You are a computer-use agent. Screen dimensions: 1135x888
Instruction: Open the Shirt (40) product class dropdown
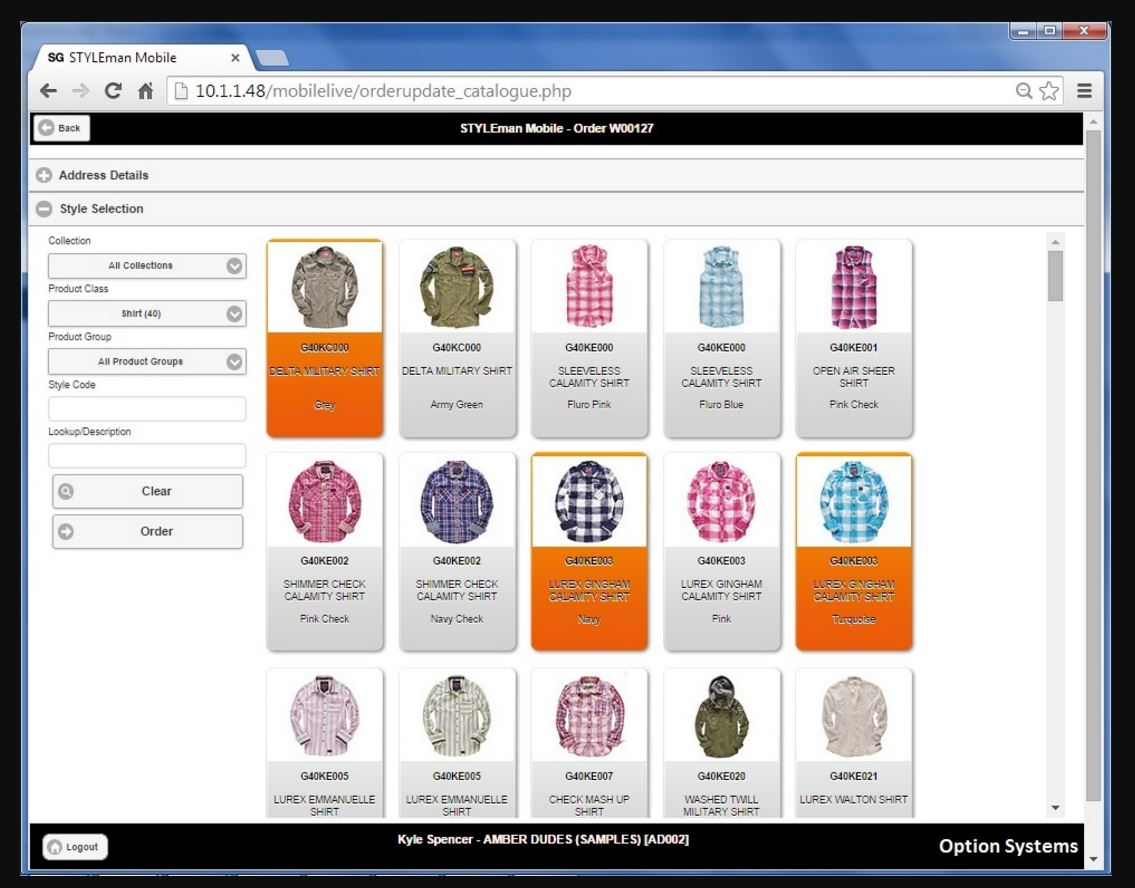(147, 313)
